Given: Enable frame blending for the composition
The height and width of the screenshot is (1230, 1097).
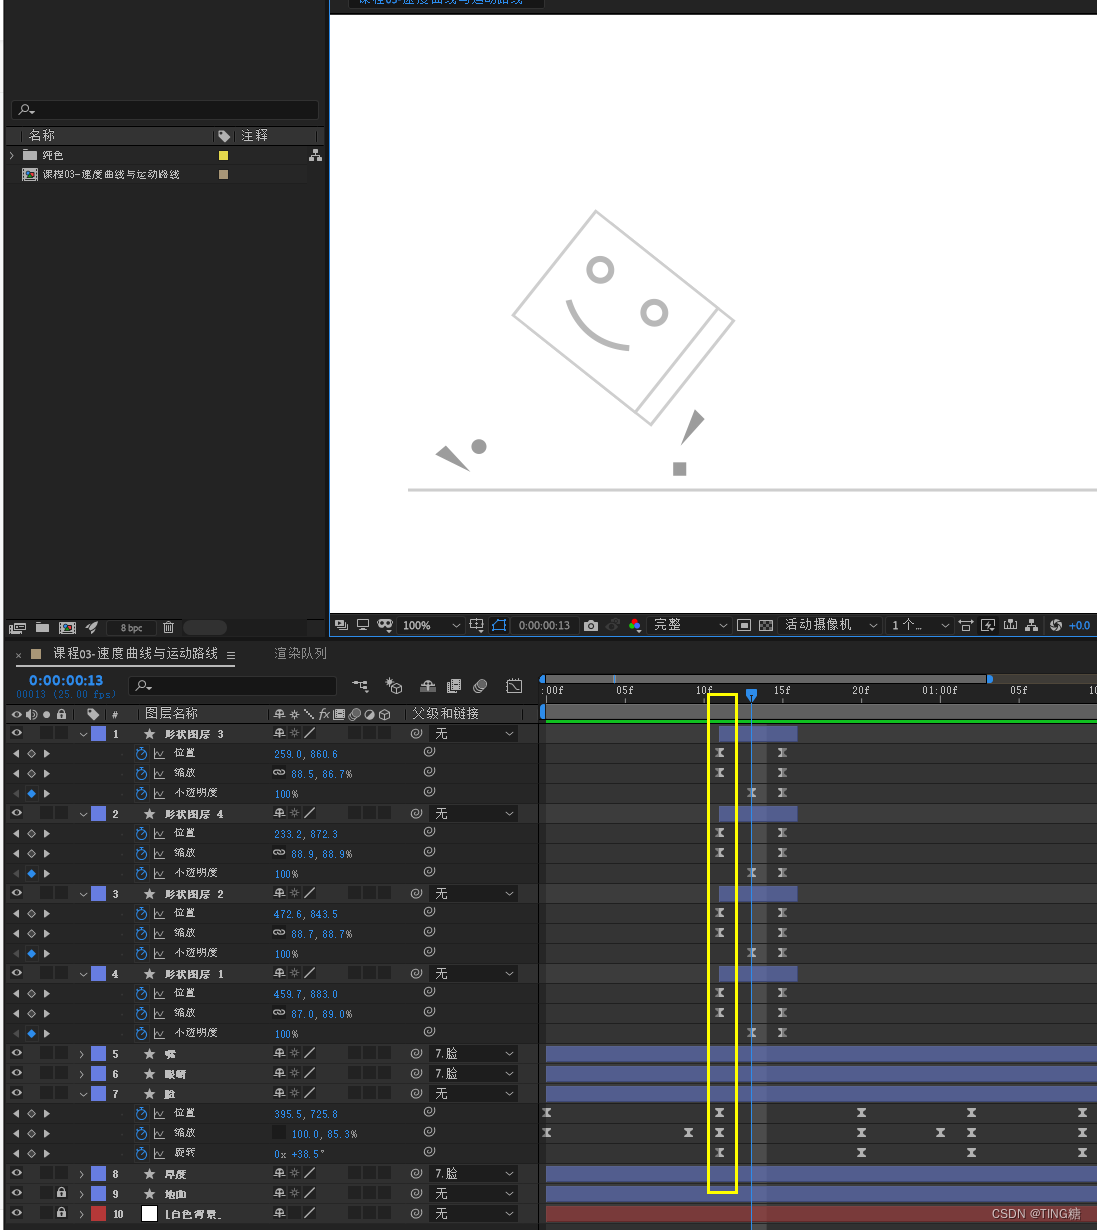Looking at the screenshot, I should 454,686.
